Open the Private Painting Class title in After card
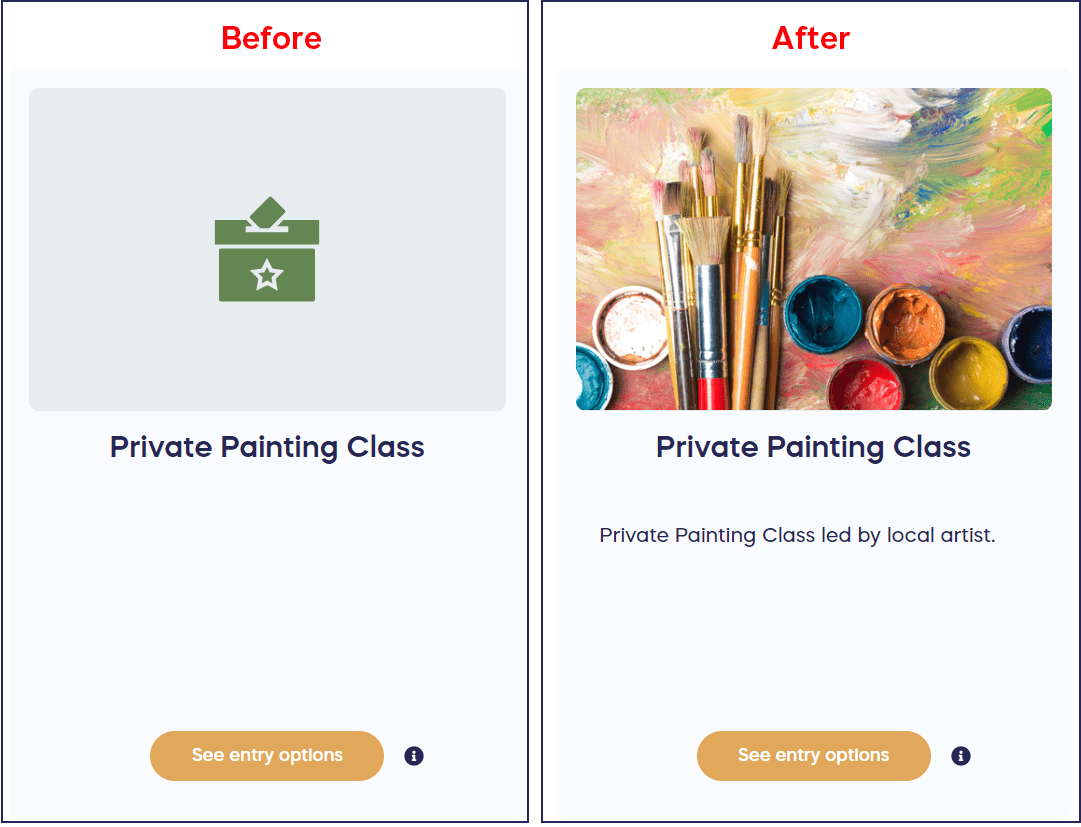1081x827 pixels. [x=813, y=447]
